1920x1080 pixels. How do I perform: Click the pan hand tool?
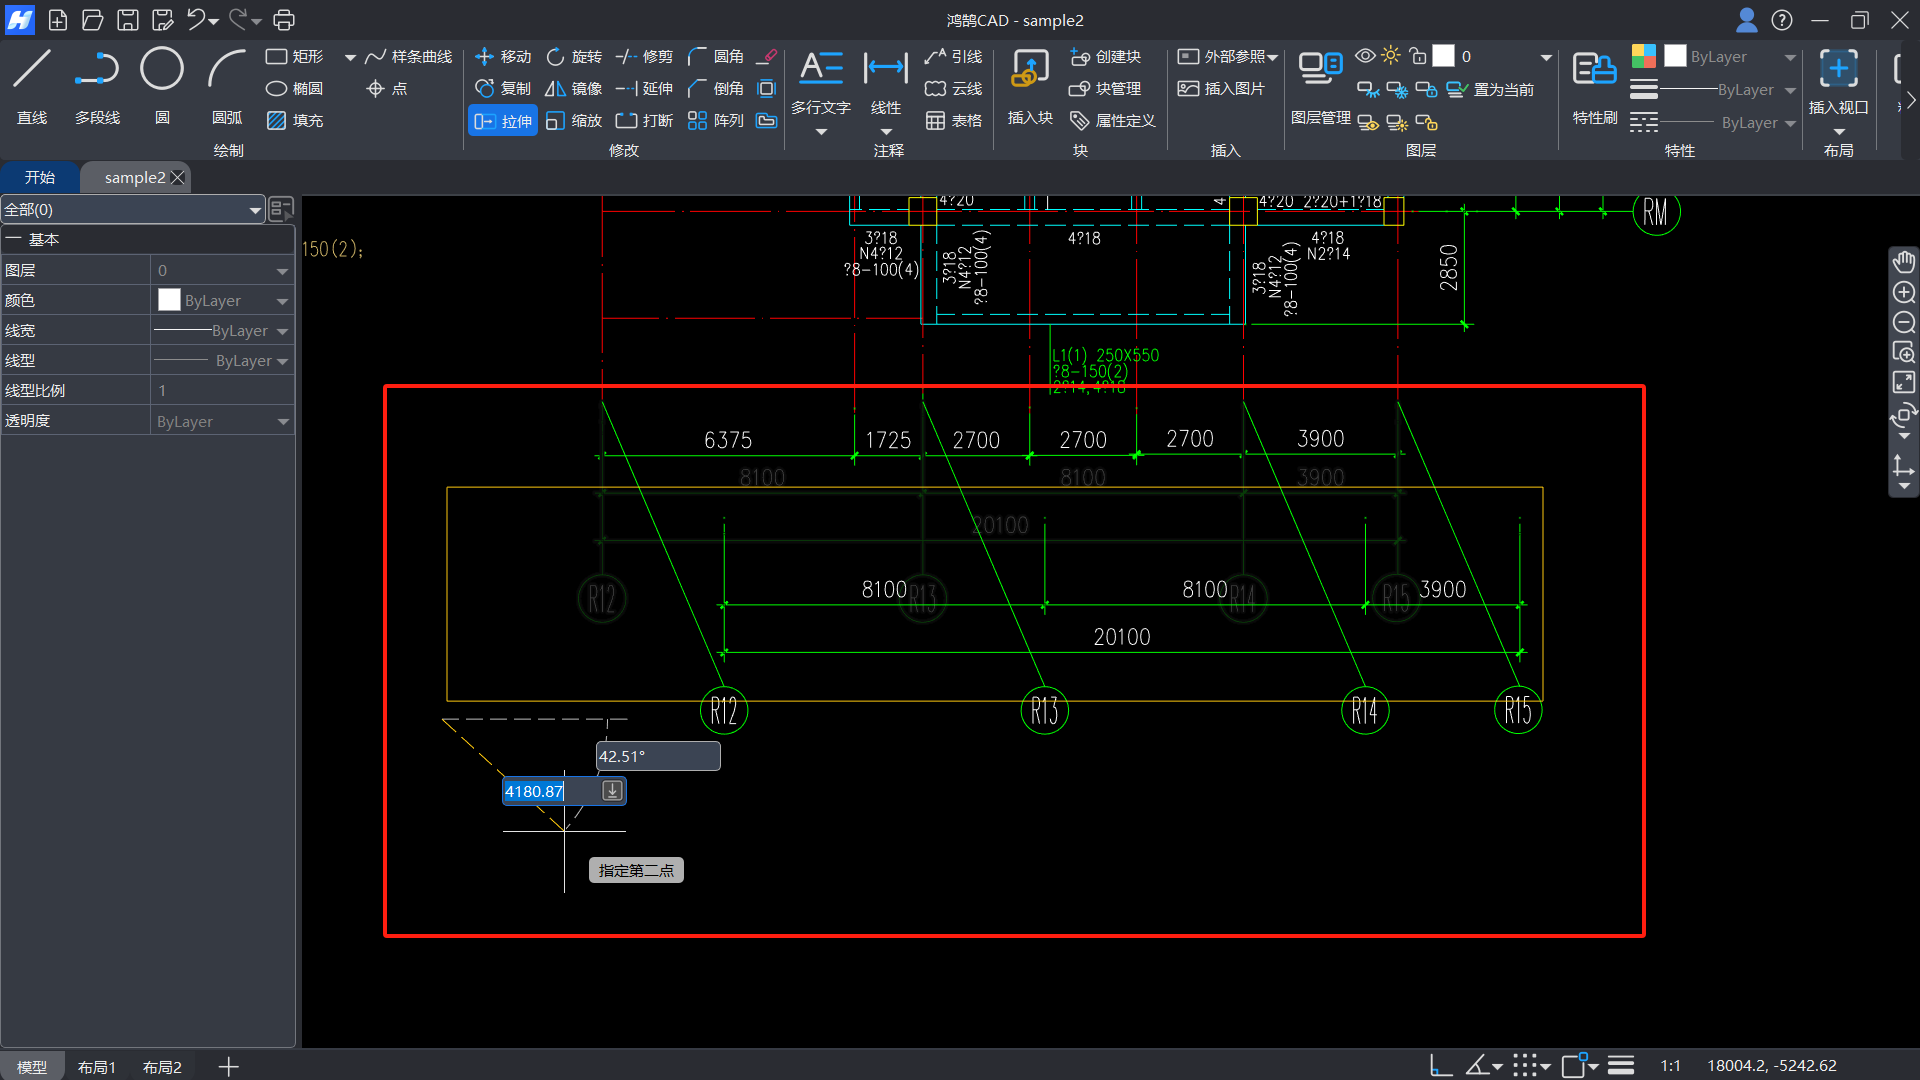coord(1903,262)
